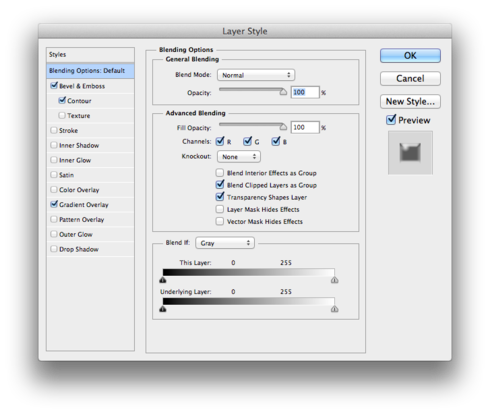Click the OK button
Viewport: 490px width, 414px height.
tap(410, 56)
